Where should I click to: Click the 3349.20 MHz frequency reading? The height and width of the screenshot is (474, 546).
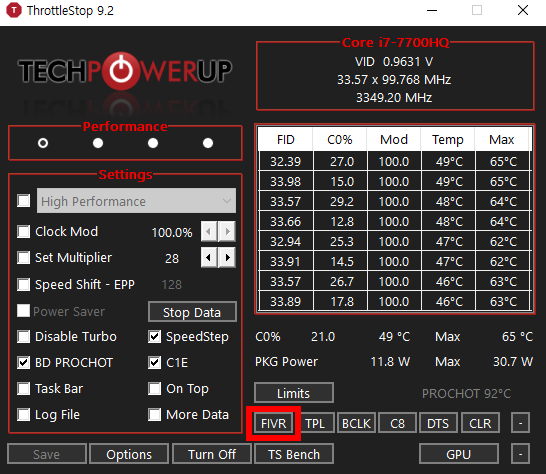tap(394, 98)
